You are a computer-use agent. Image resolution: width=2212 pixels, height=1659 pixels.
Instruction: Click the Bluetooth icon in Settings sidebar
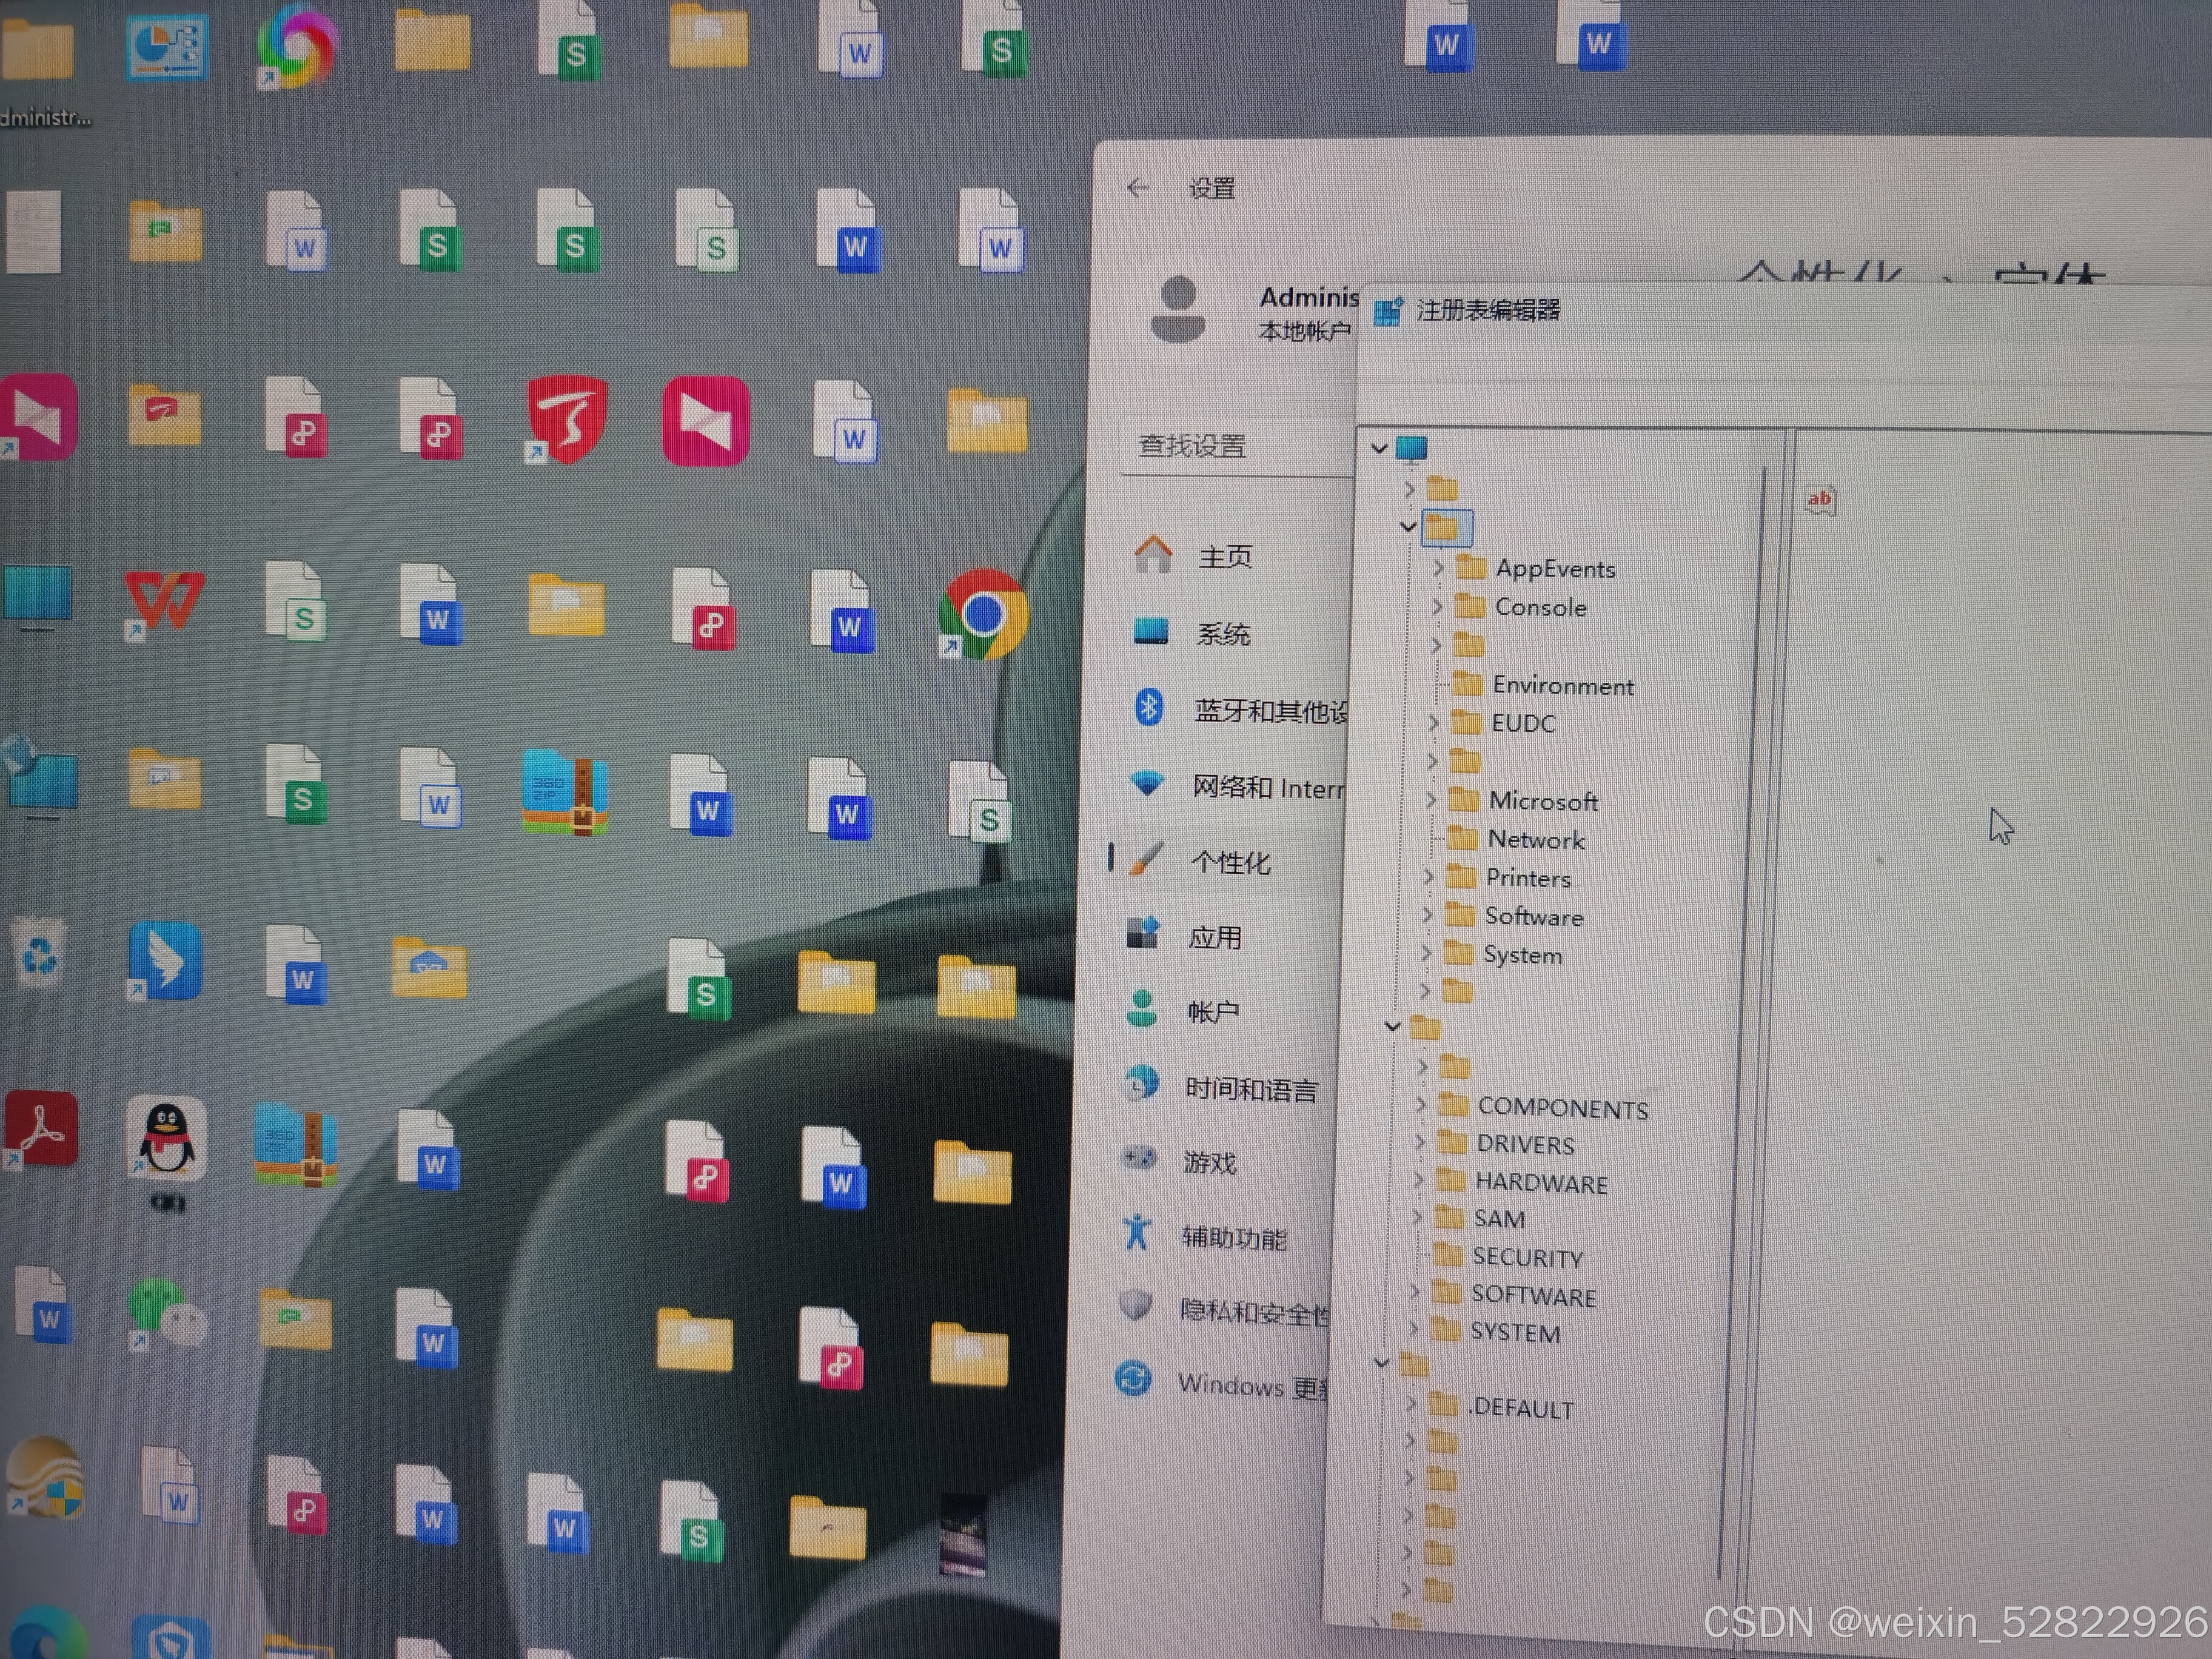(1148, 708)
